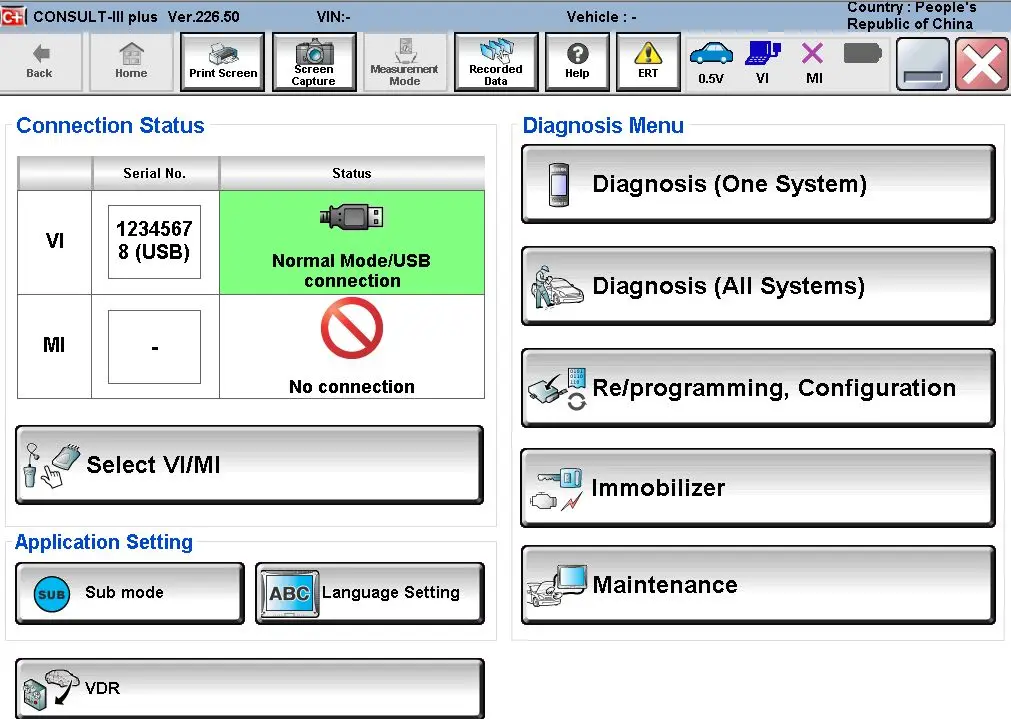Open the Maintenance menu
The height and width of the screenshot is (719, 1011).
(x=757, y=585)
